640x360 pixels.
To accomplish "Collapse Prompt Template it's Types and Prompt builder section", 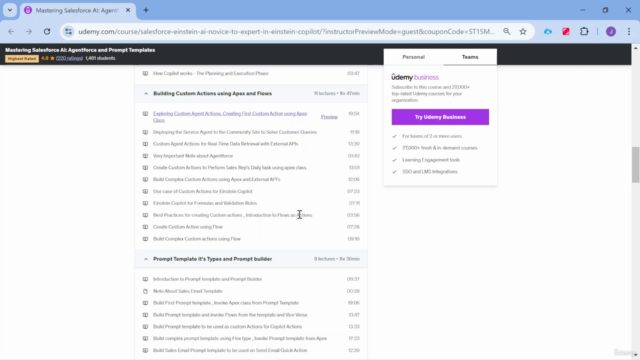I will coord(251,259).
